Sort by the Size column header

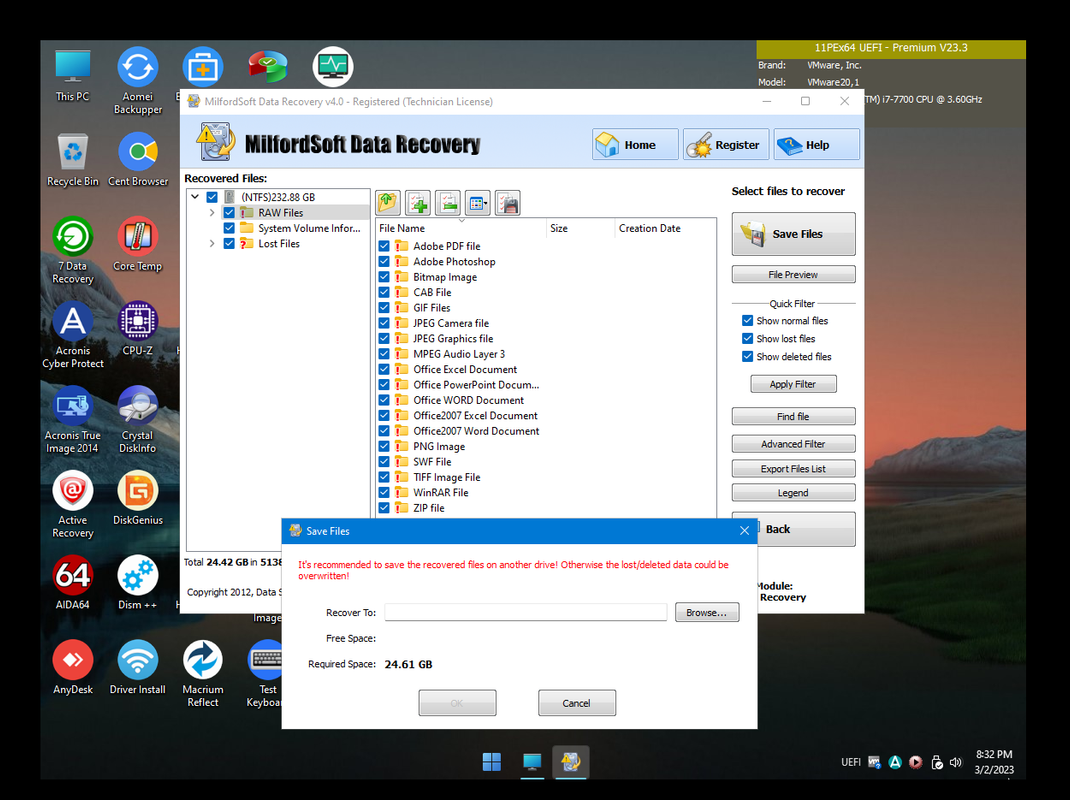(x=581, y=228)
